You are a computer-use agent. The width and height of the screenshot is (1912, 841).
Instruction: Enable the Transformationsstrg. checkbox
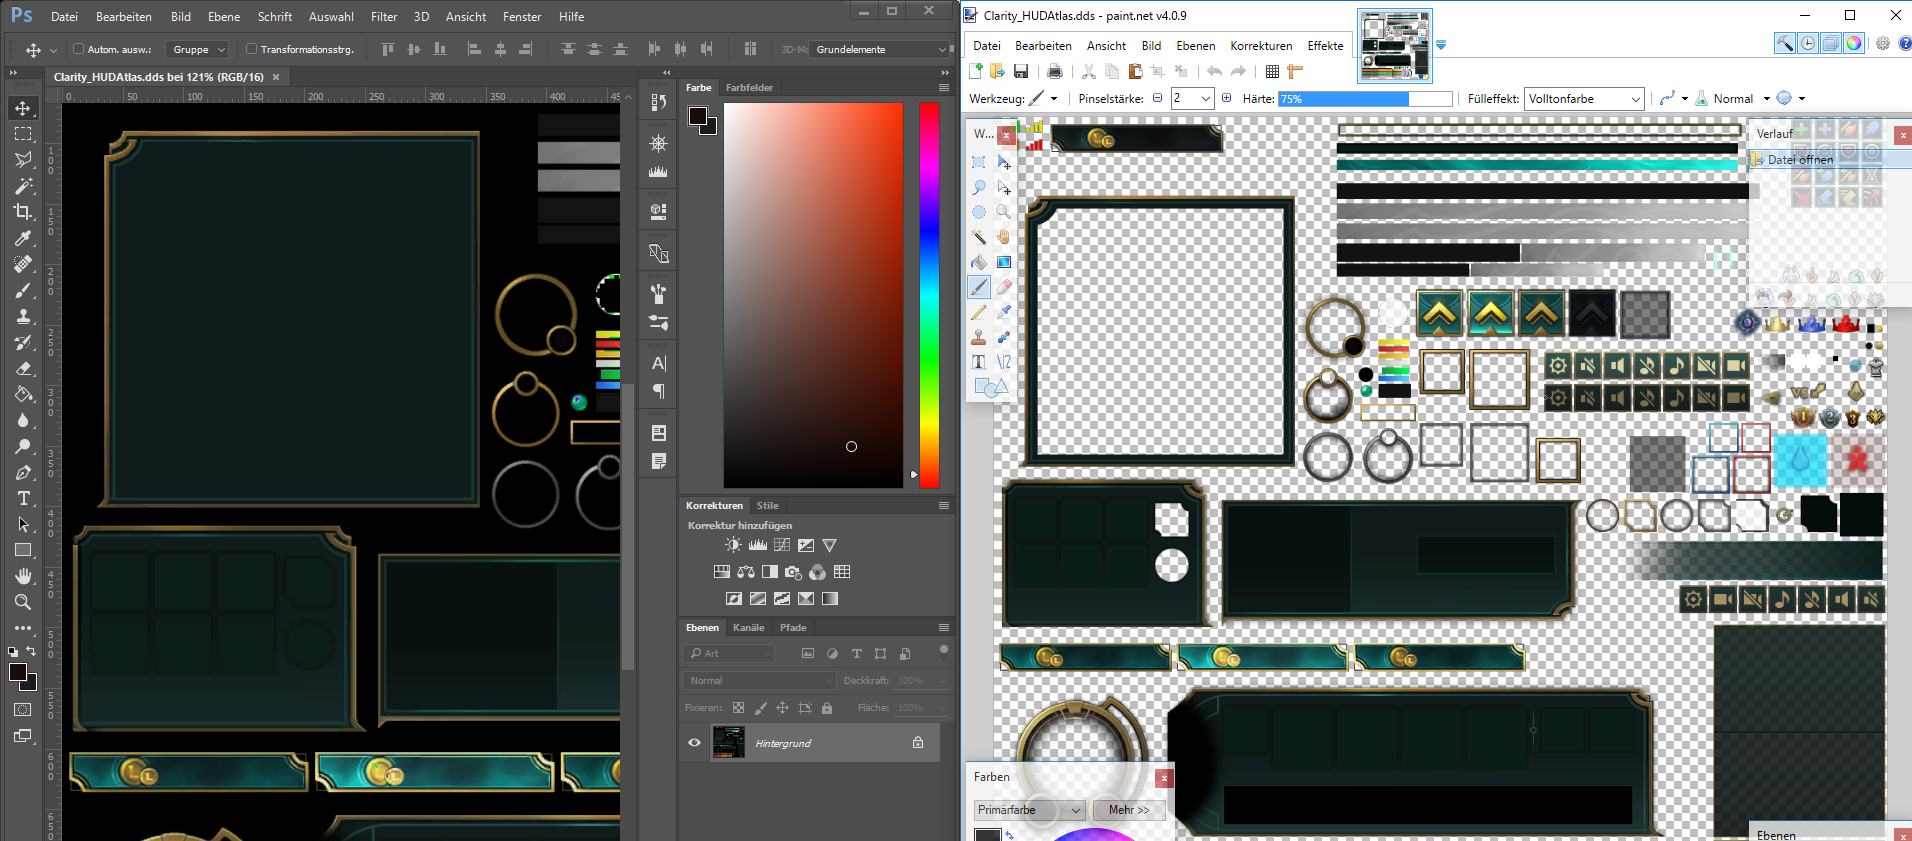252,49
